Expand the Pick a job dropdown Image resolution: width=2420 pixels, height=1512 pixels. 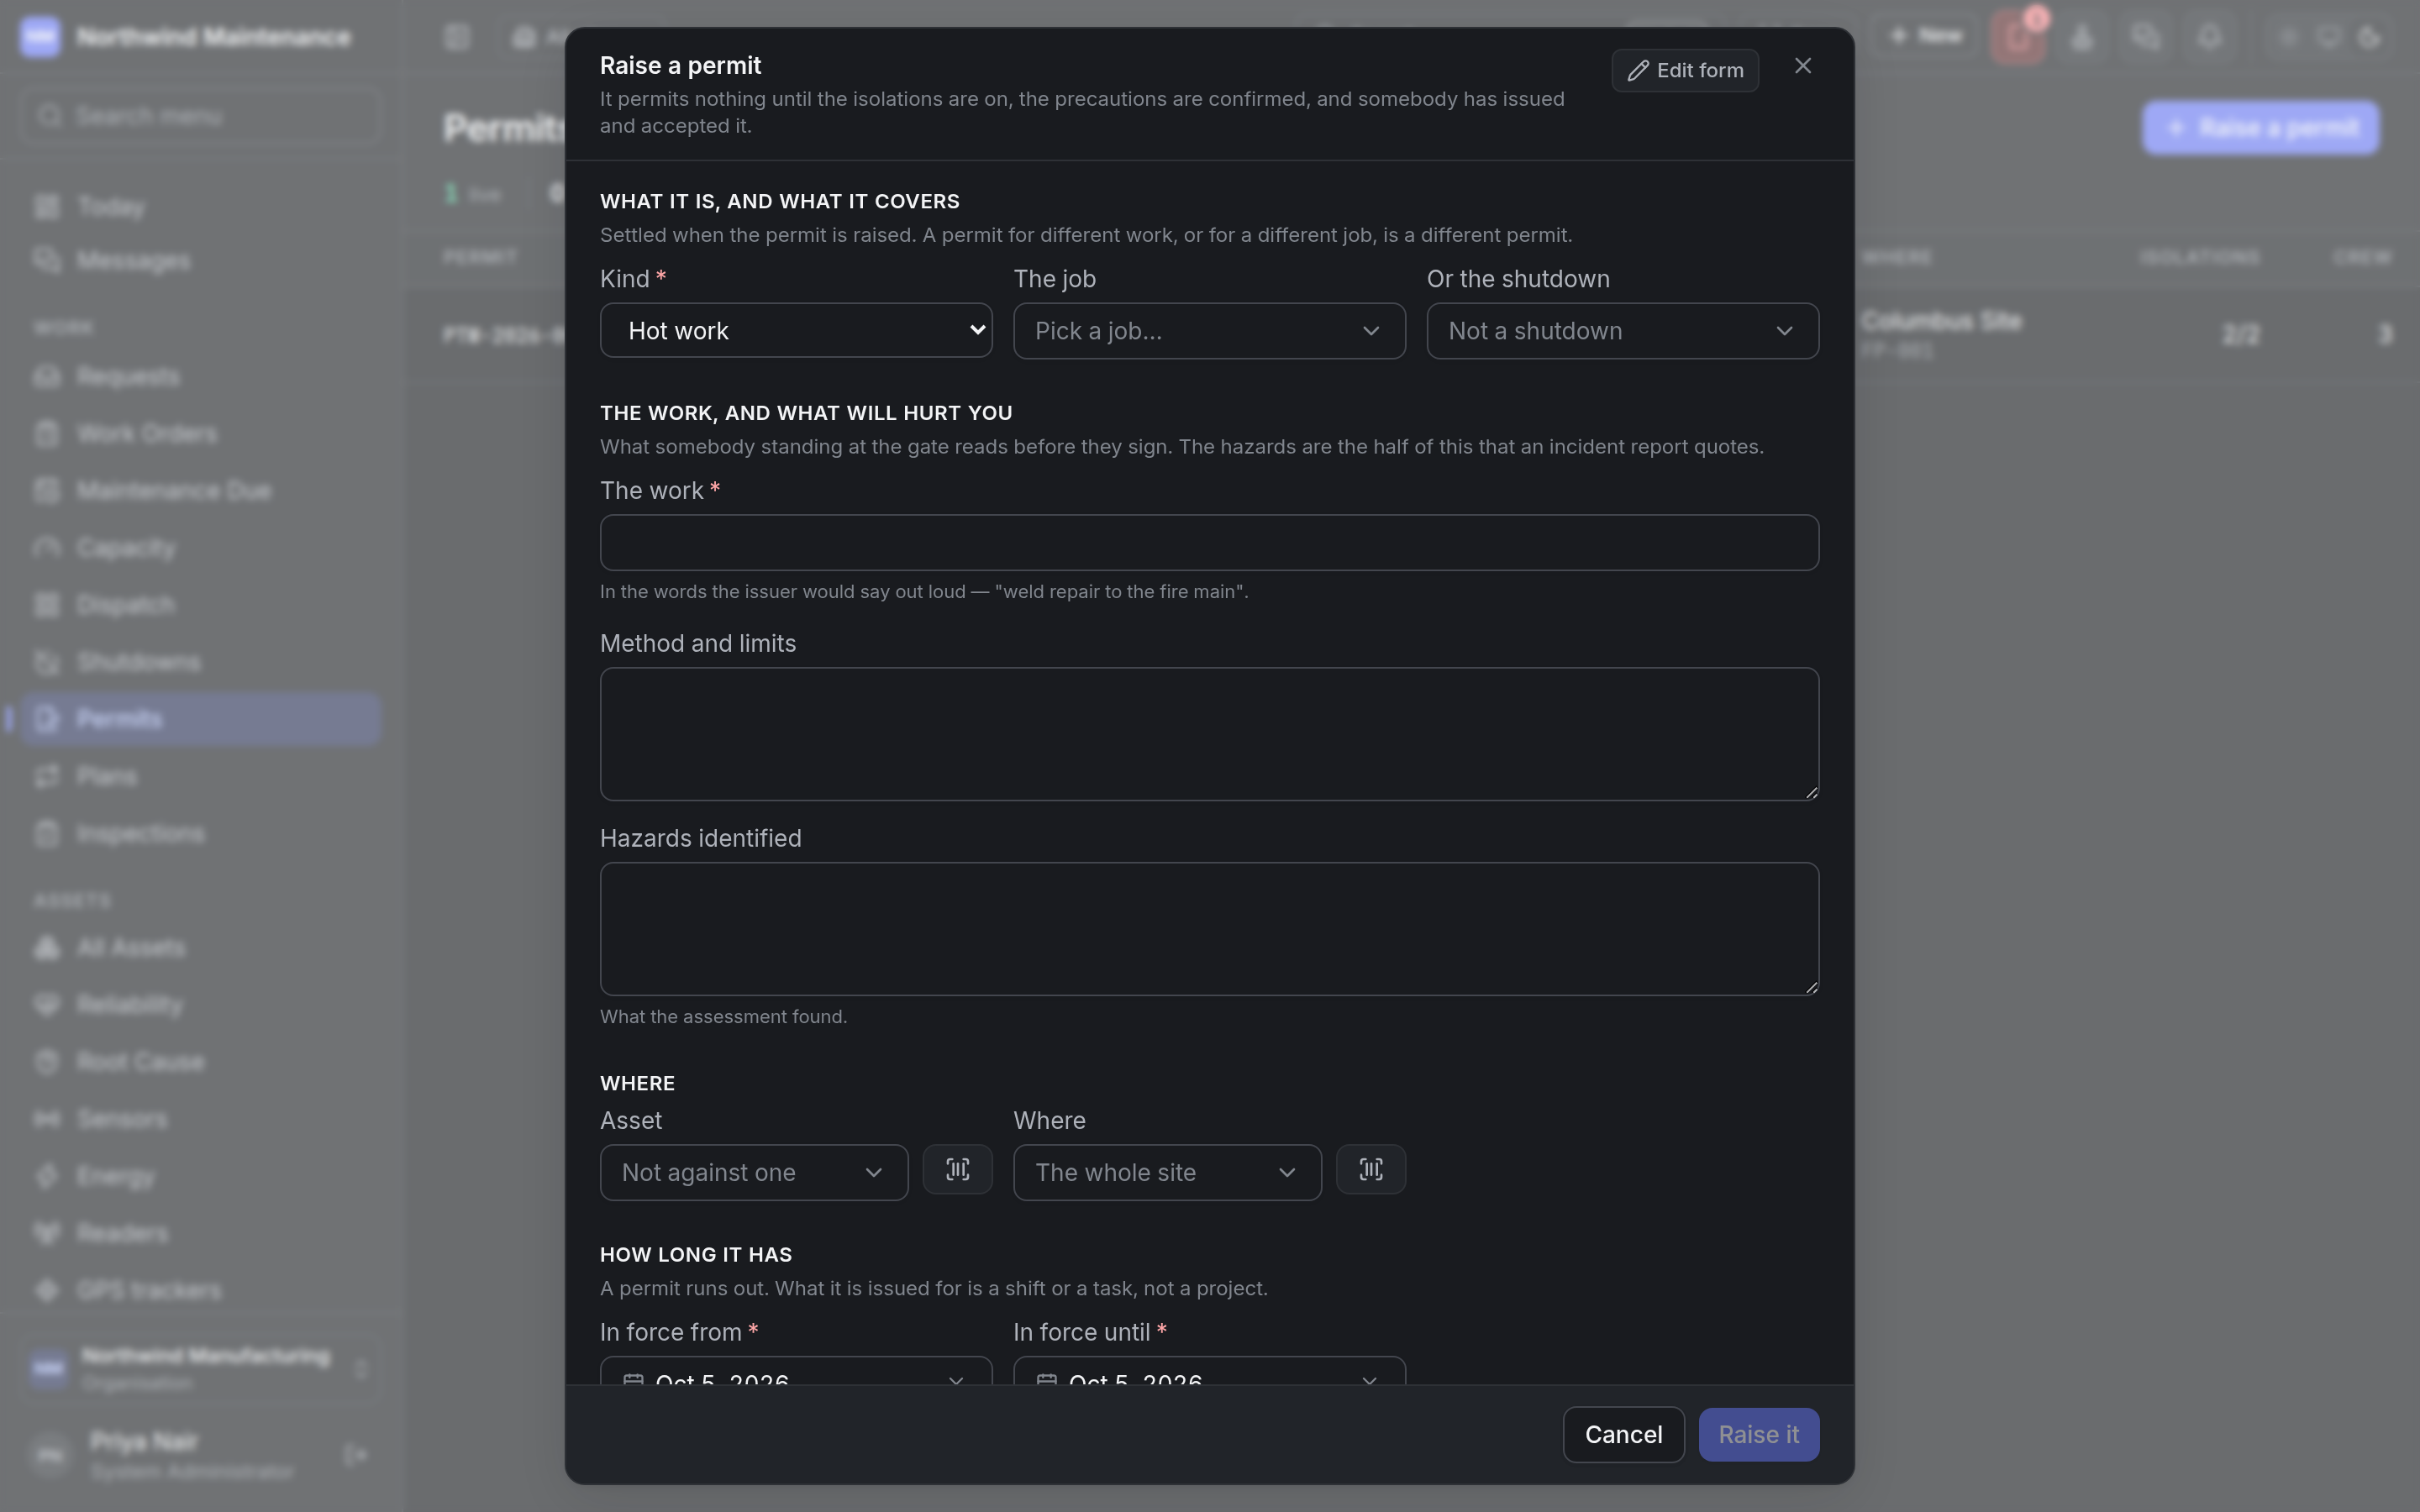click(x=1209, y=331)
